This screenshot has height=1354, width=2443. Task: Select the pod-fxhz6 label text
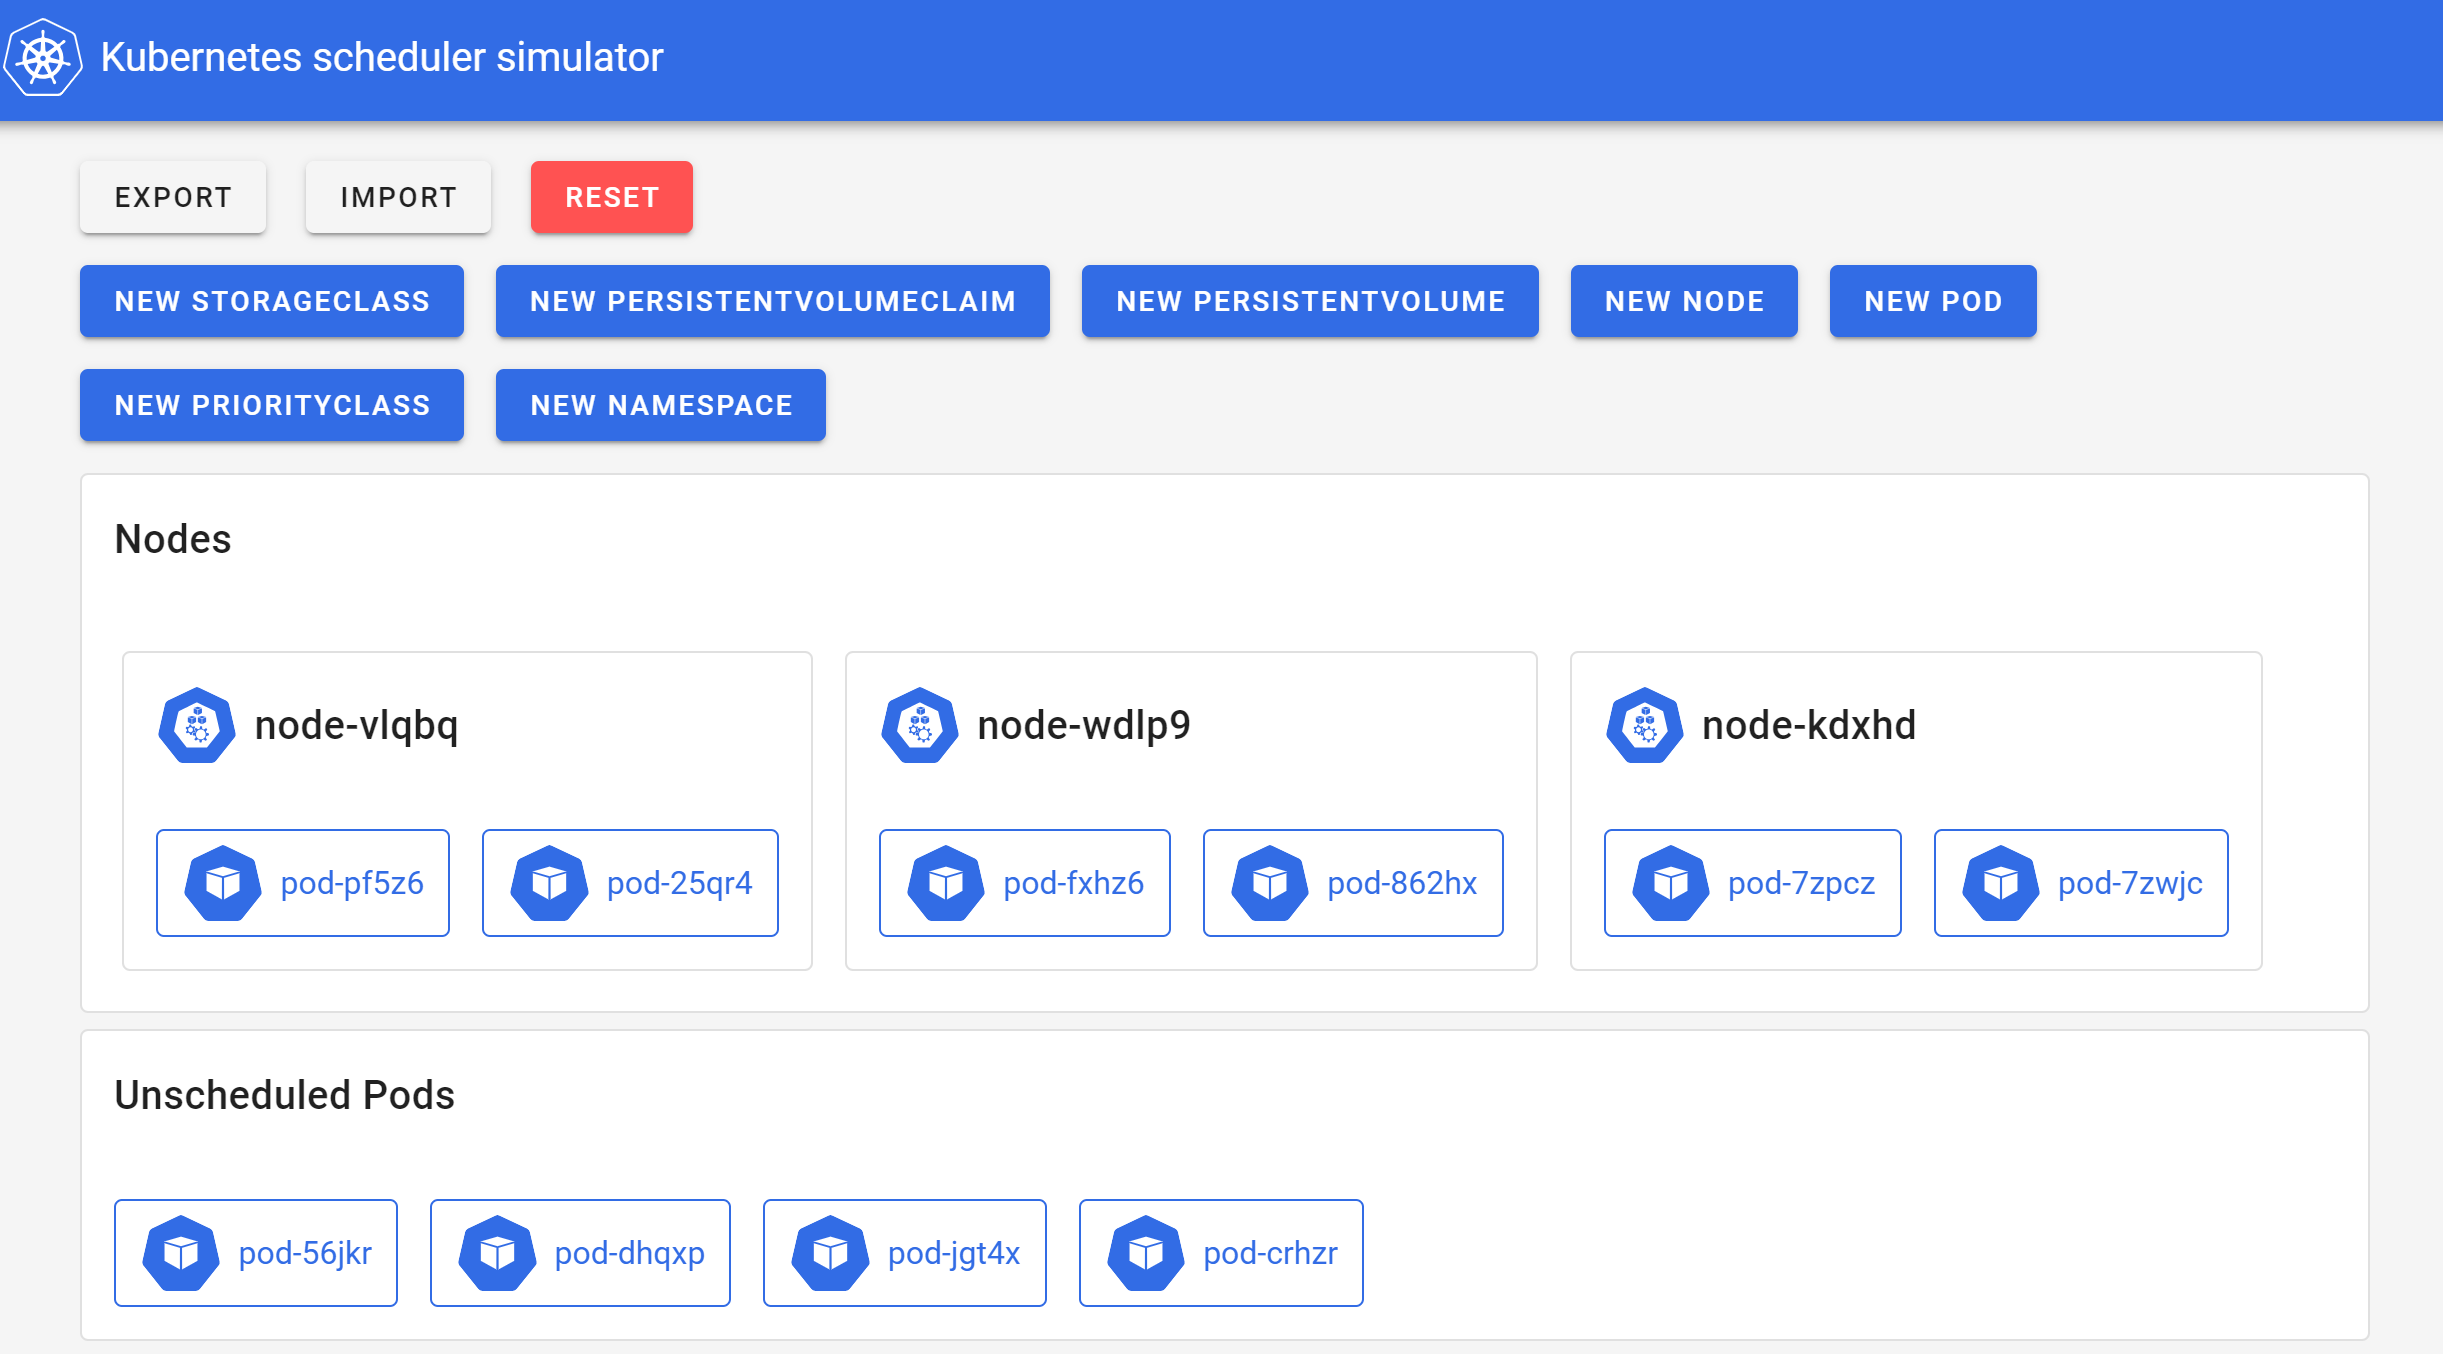[1074, 884]
